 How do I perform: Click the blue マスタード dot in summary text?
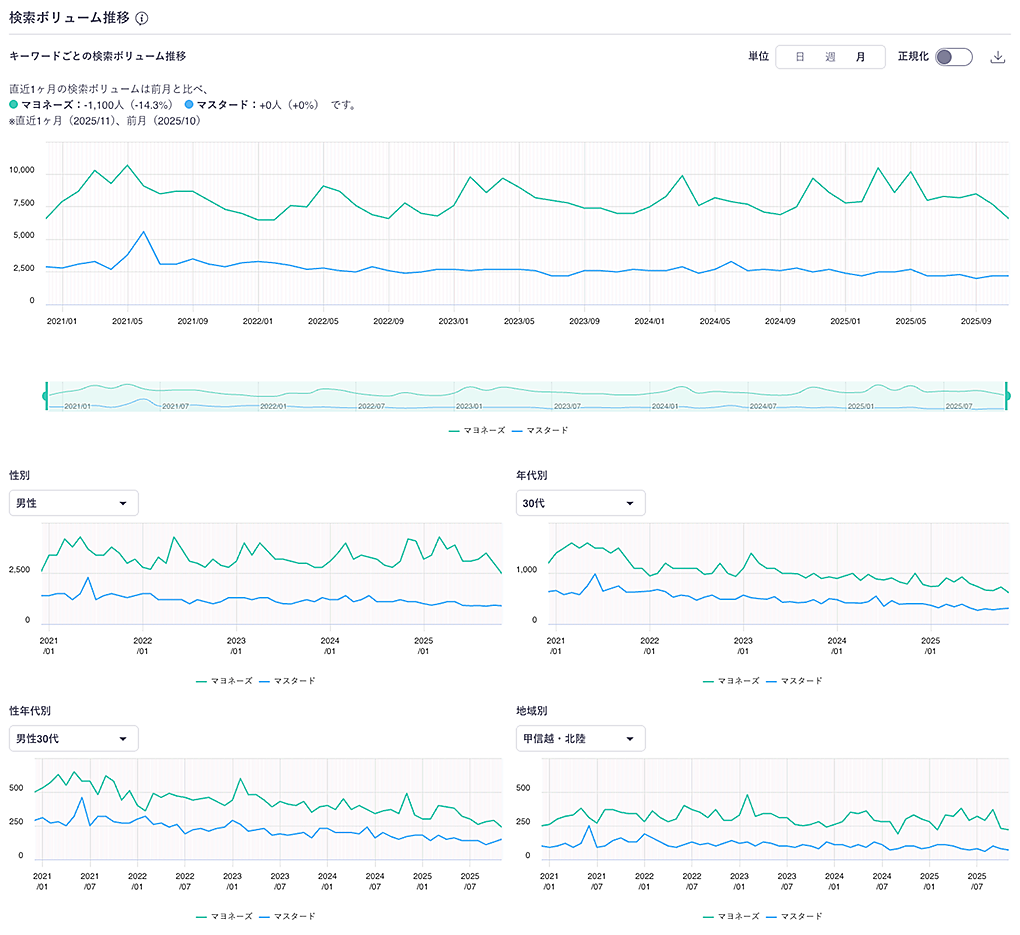tap(189, 104)
